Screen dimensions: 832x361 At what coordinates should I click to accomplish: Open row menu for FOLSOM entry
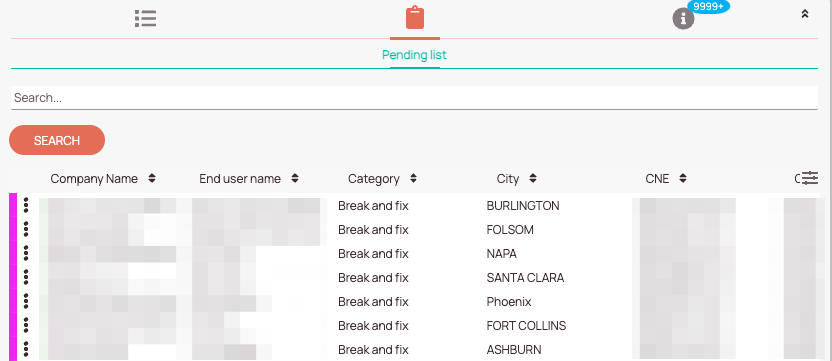(x=26, y=229)
